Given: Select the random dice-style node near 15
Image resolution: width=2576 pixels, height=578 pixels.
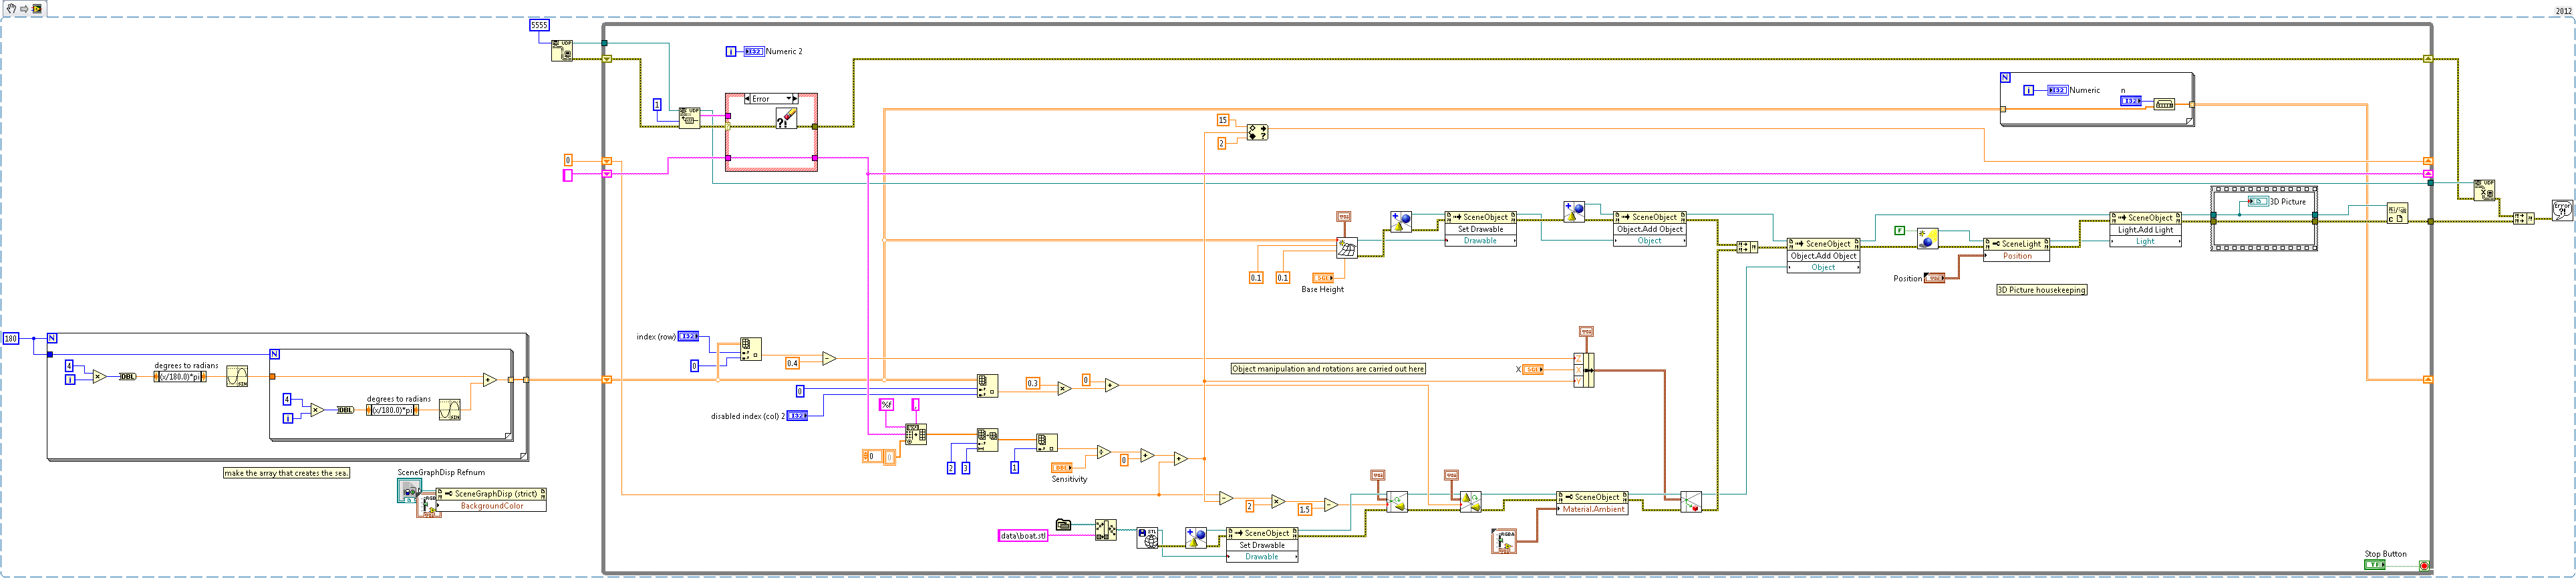Looking at the screenshot, I should 1258,132.
